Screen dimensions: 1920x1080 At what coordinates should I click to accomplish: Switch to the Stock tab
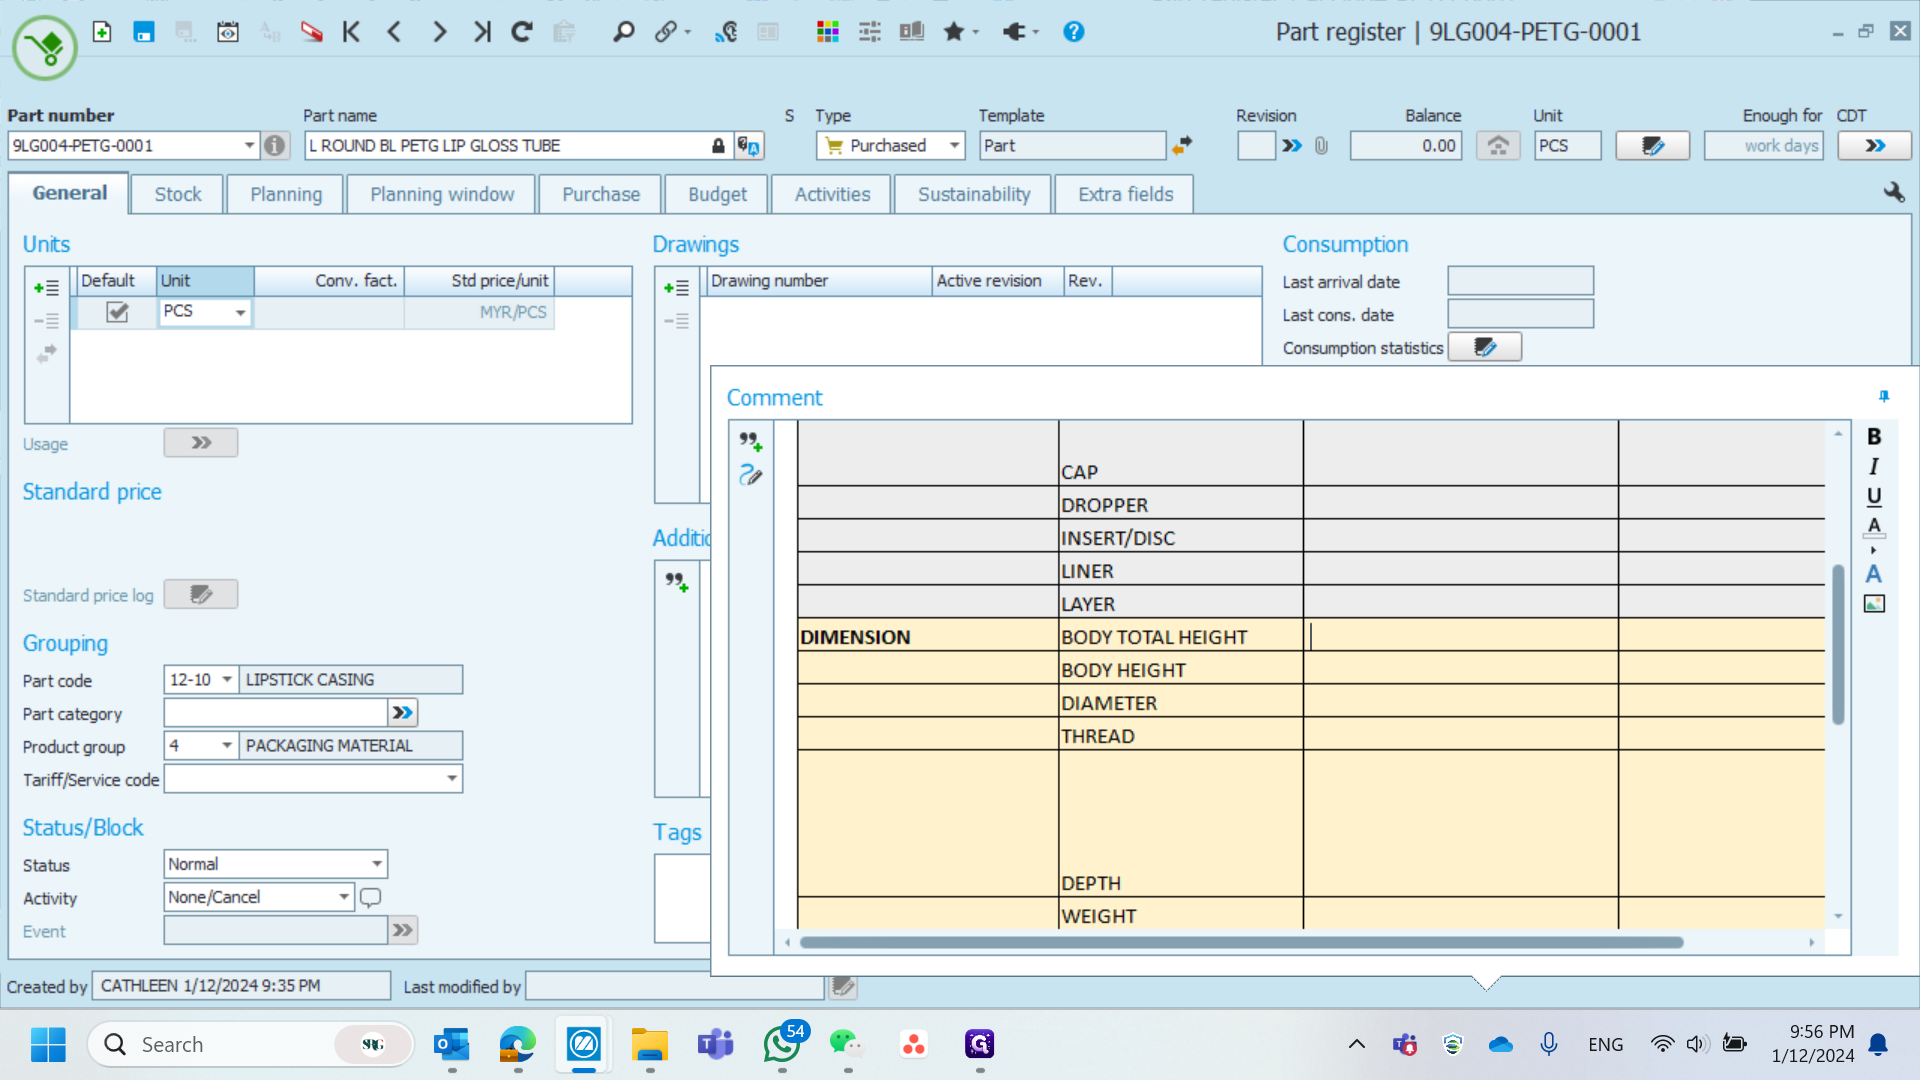(178, 194)
